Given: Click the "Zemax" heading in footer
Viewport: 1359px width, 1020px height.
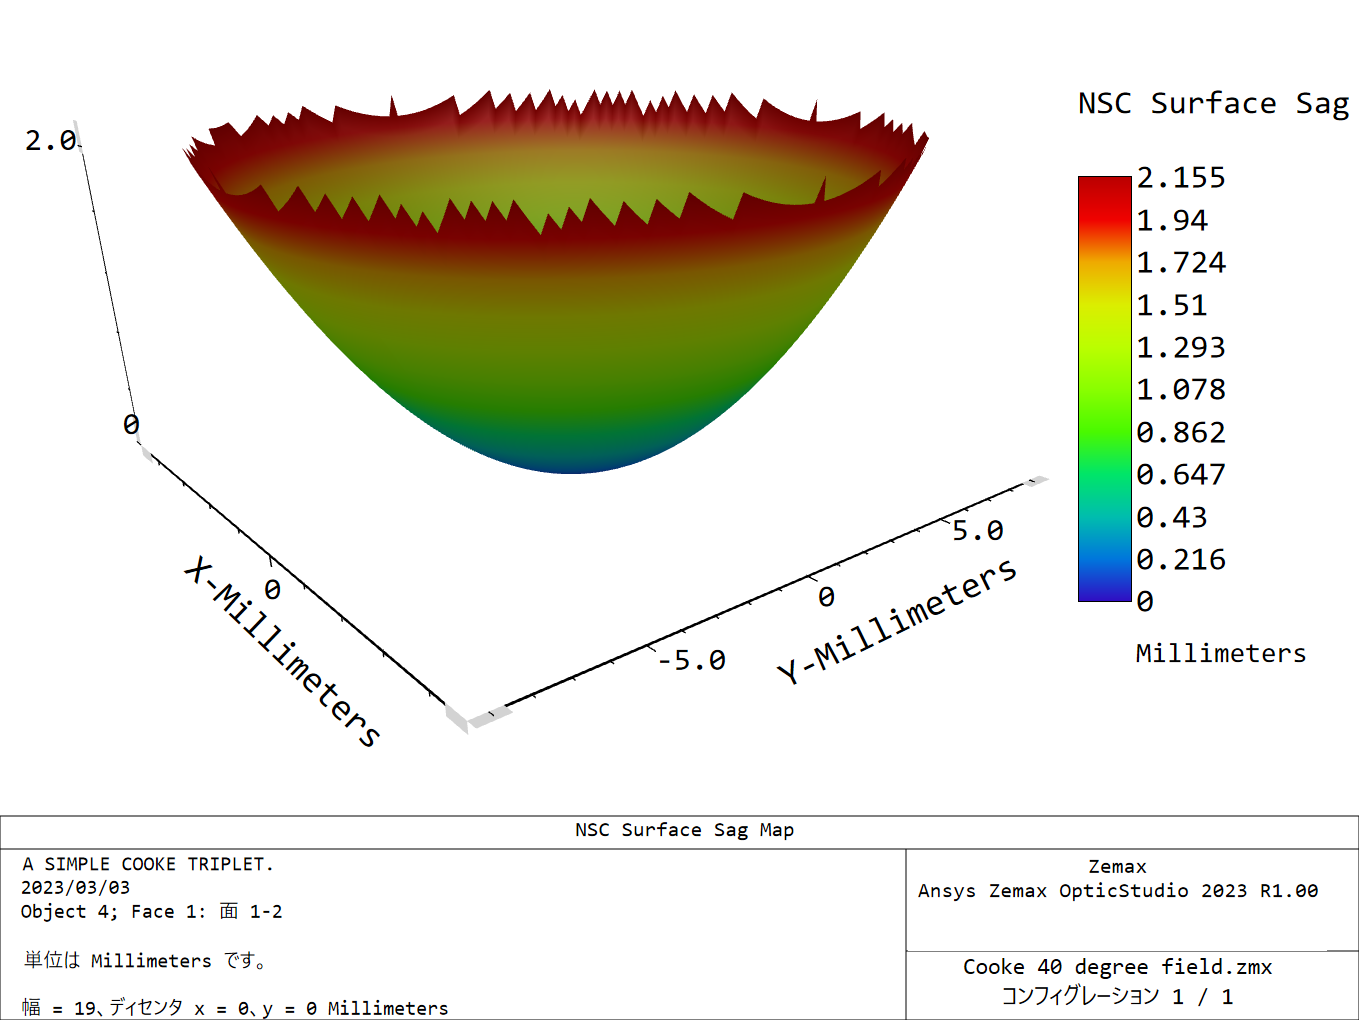Looking at the screenshot, I should [1117, 867].
